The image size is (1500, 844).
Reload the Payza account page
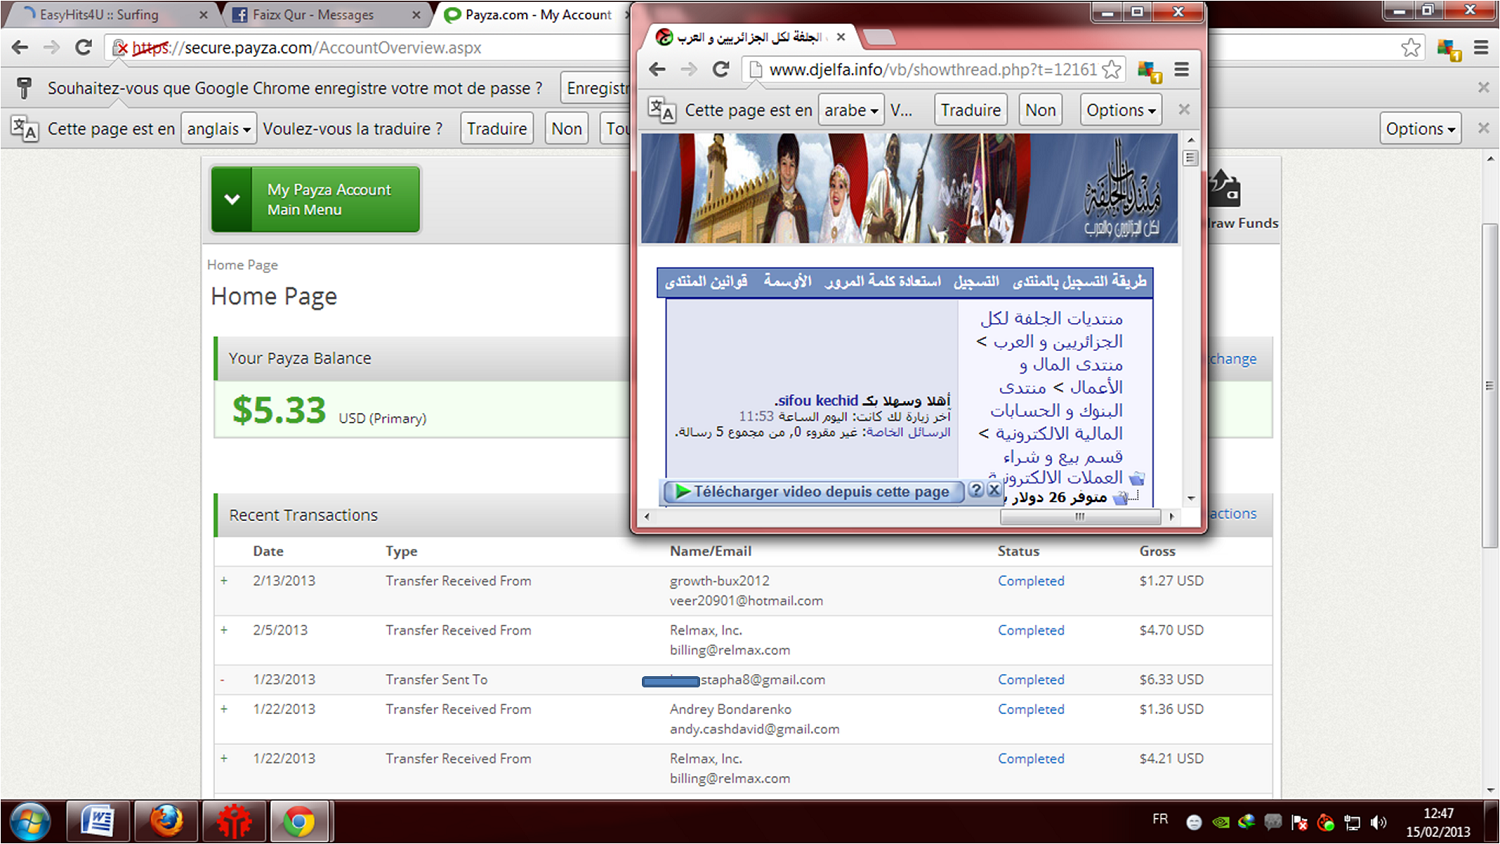84,47
